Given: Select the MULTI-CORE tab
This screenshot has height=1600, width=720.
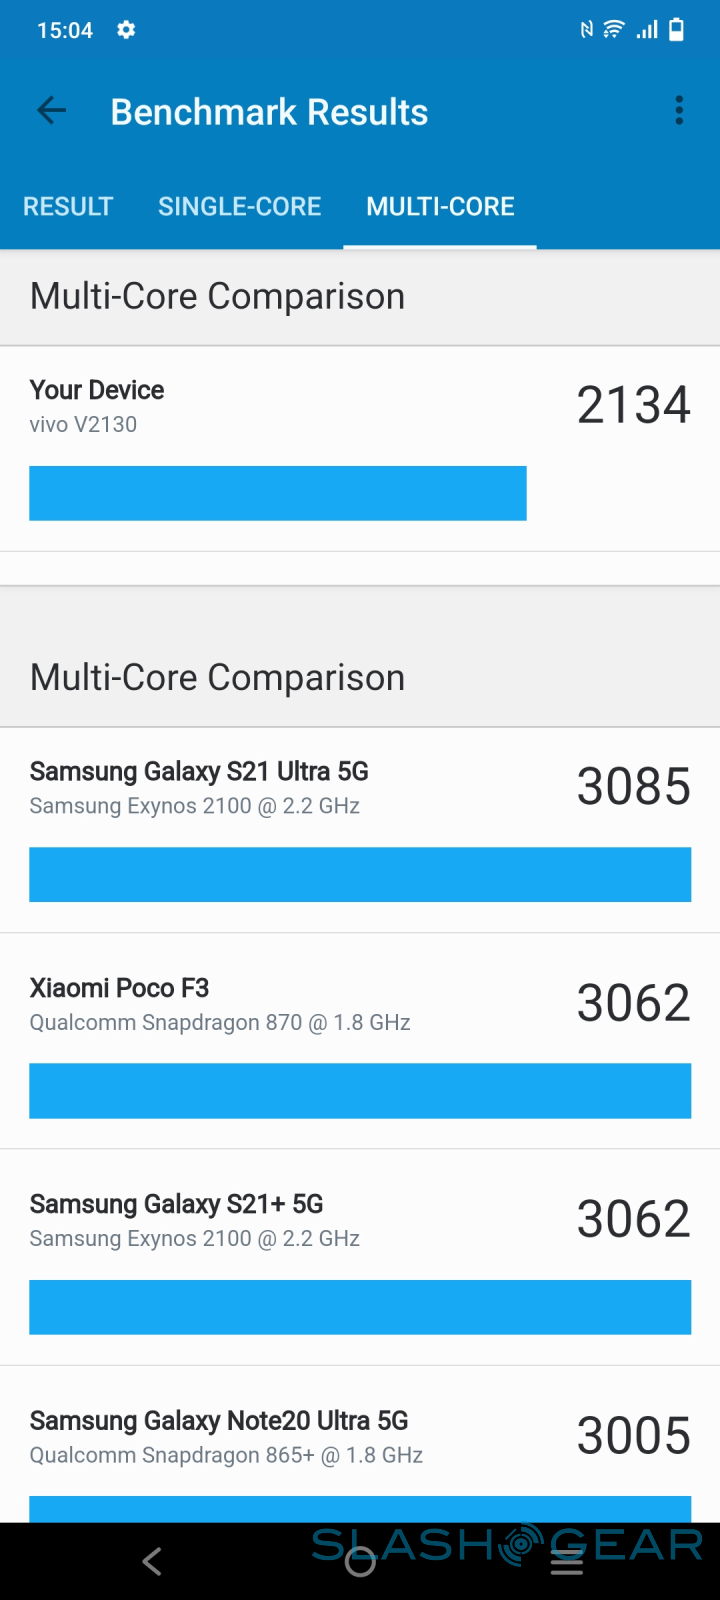Looking at the screenshot, I should point(440,207).
